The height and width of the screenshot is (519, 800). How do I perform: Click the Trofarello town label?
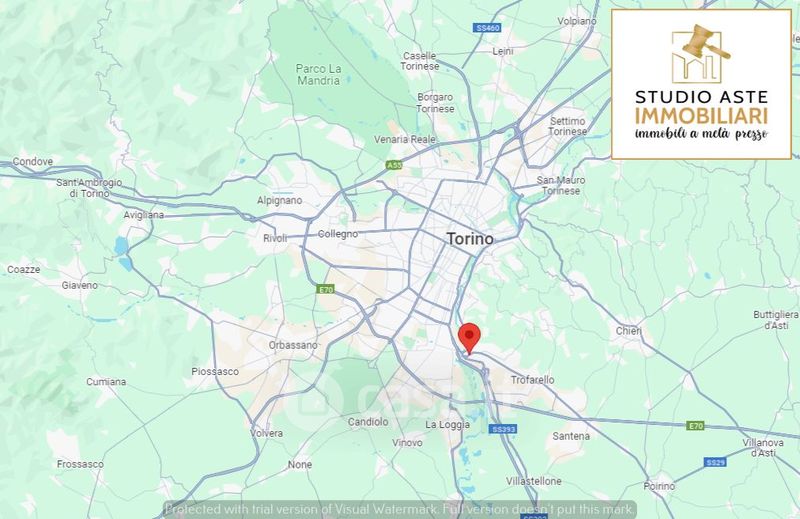(x=533, y=380)
